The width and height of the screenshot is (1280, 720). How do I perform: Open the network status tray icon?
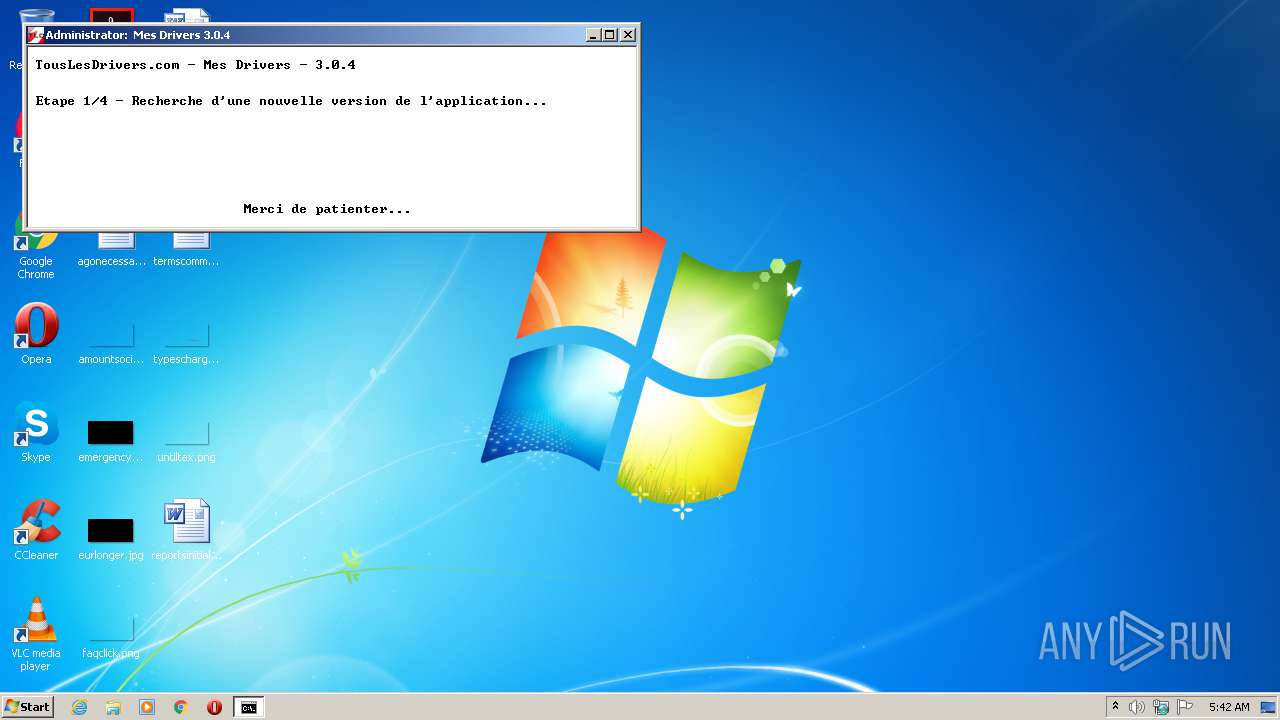(x=1161, y=707)
